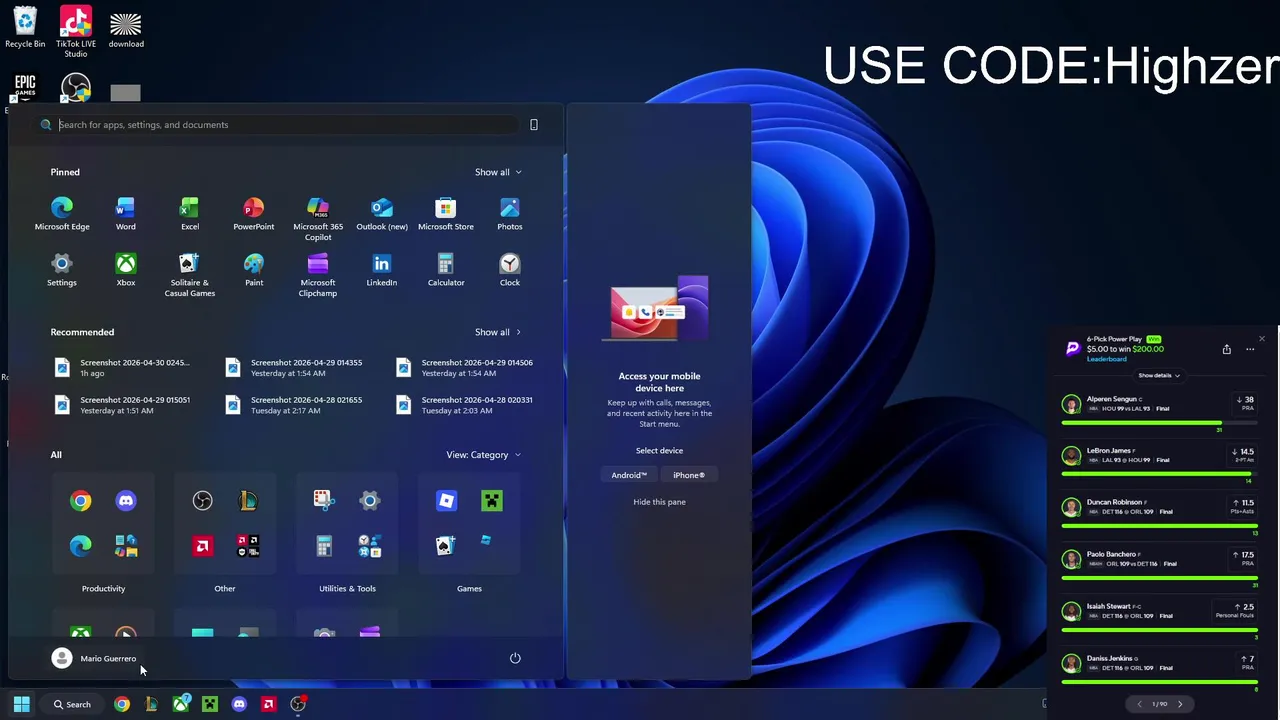Open the three-dot menu in PrizePicks panel
The width and height of the screenshot is (1280, 720).
pyautogui.click(x=1250, y=349)
